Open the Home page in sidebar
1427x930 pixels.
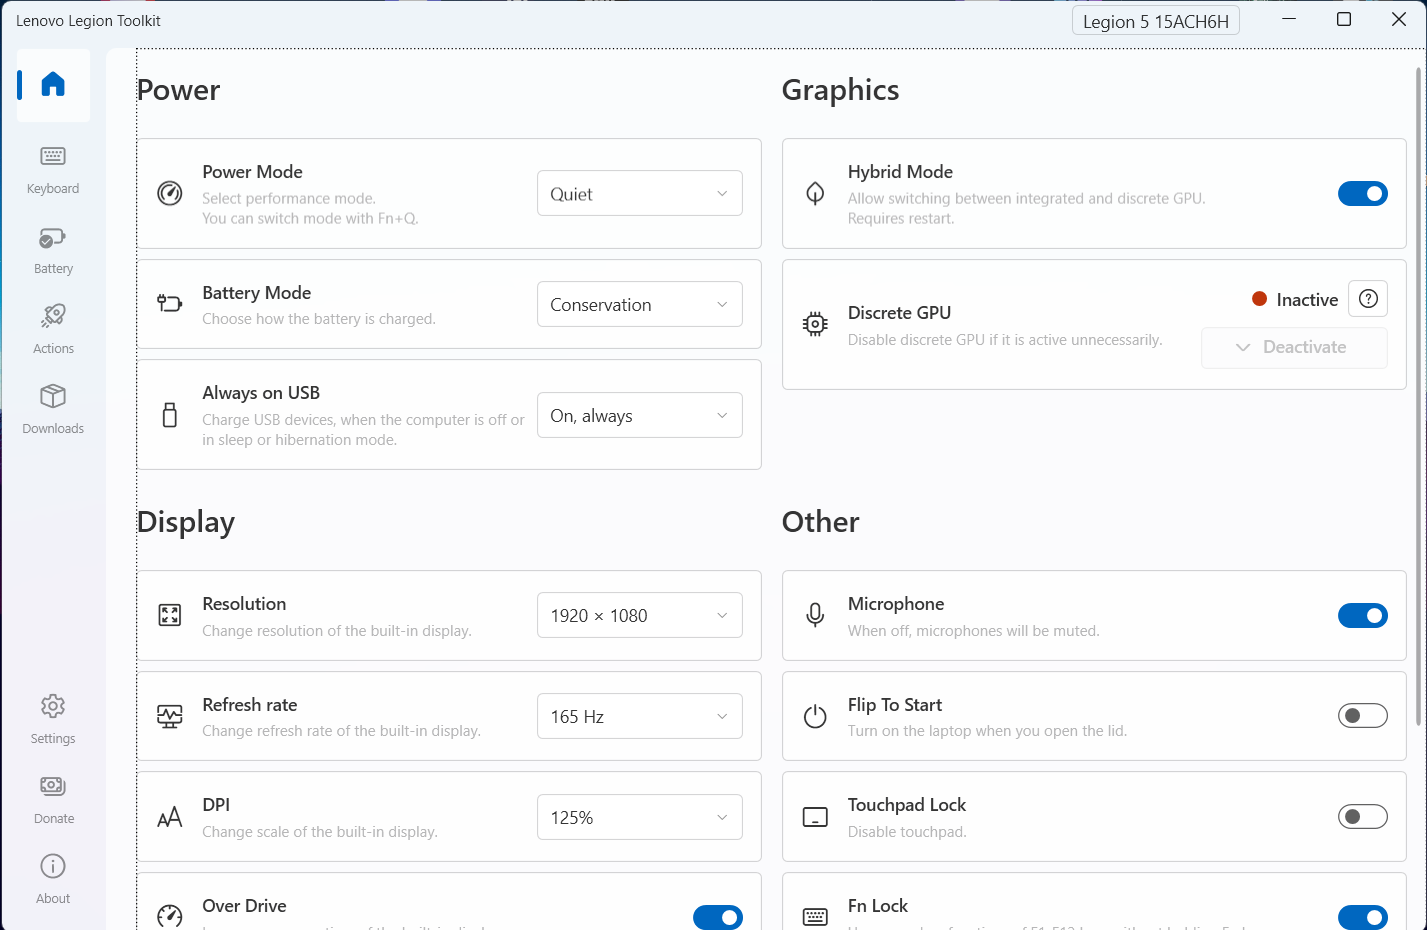click(x=53, y=85)
